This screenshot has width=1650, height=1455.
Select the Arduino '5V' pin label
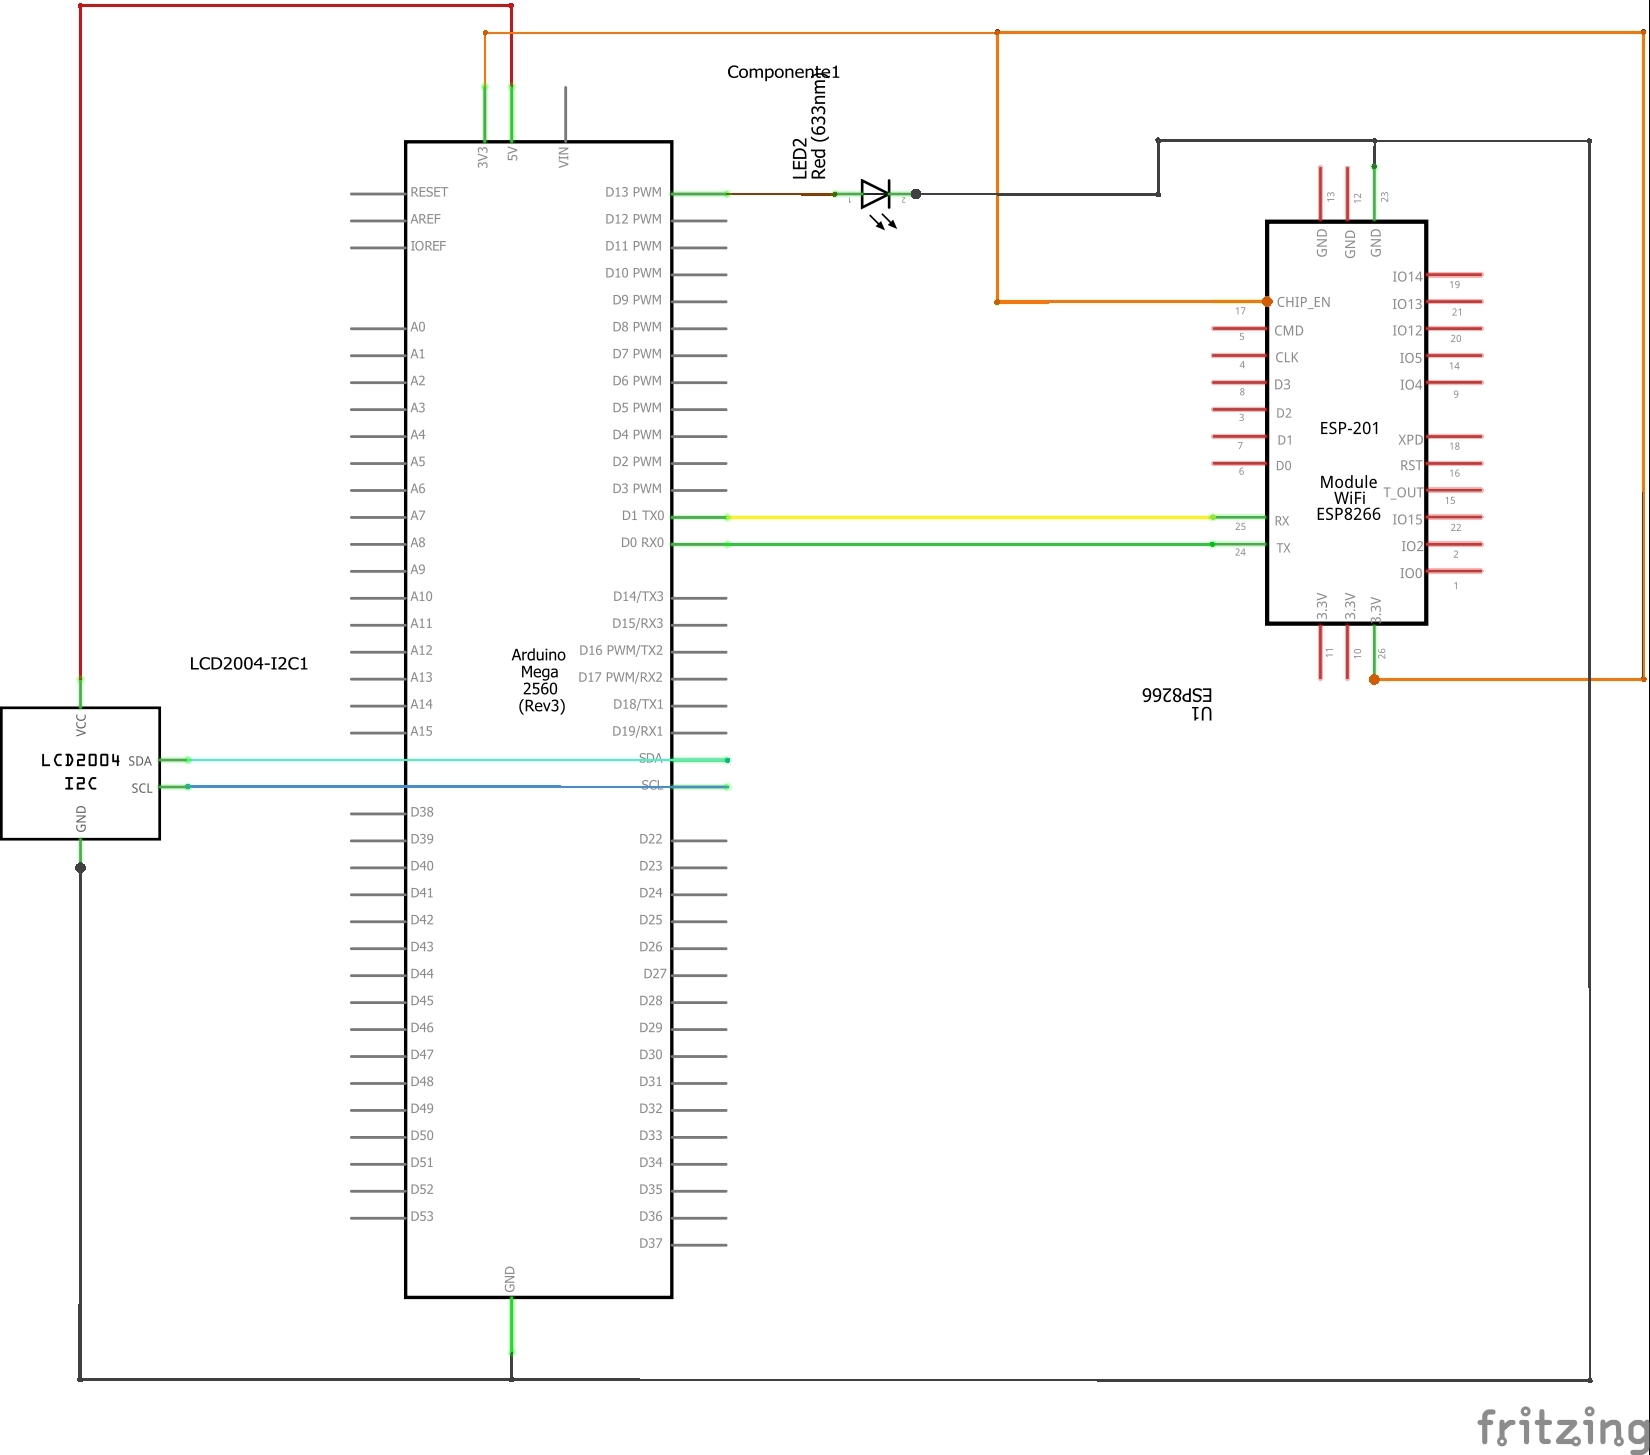(x=513, y=155)
